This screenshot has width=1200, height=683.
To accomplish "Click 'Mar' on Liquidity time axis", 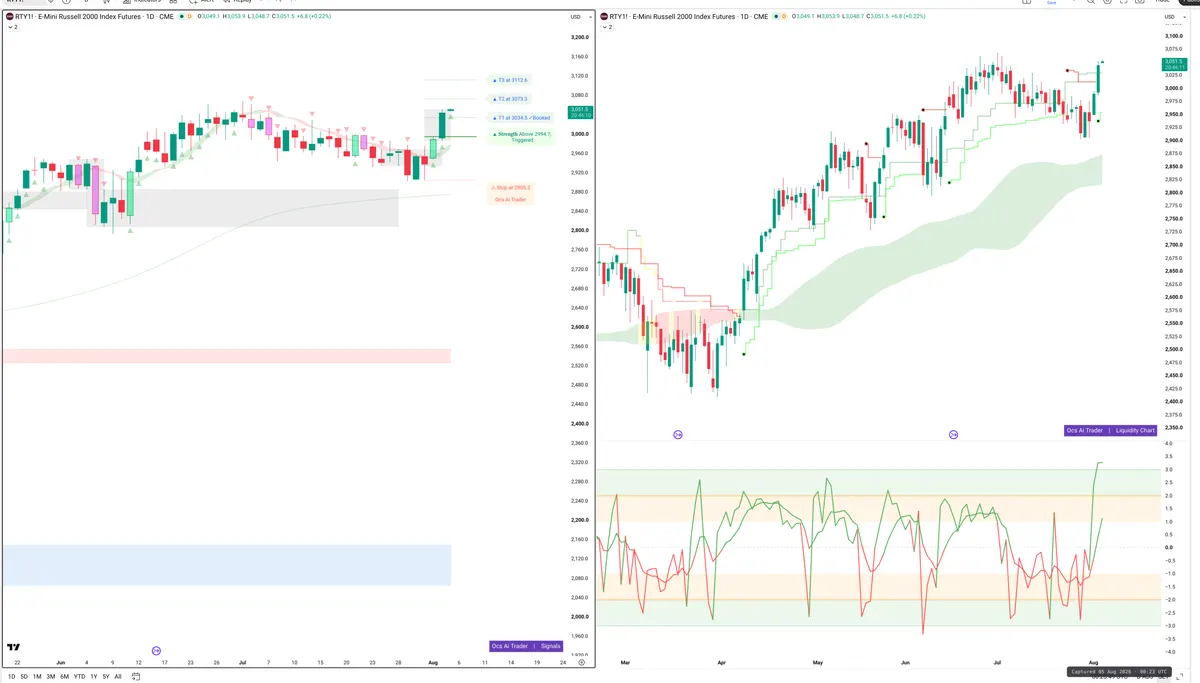I will [x=626, y=662].
